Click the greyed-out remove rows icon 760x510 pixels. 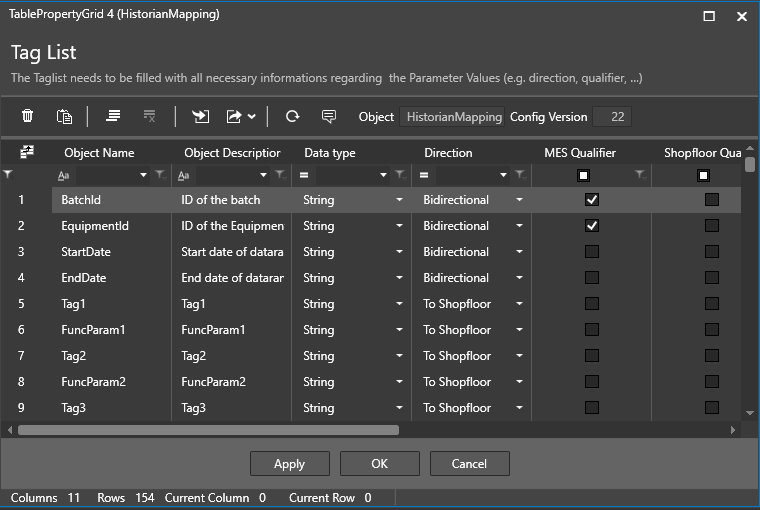coord(149,116)
